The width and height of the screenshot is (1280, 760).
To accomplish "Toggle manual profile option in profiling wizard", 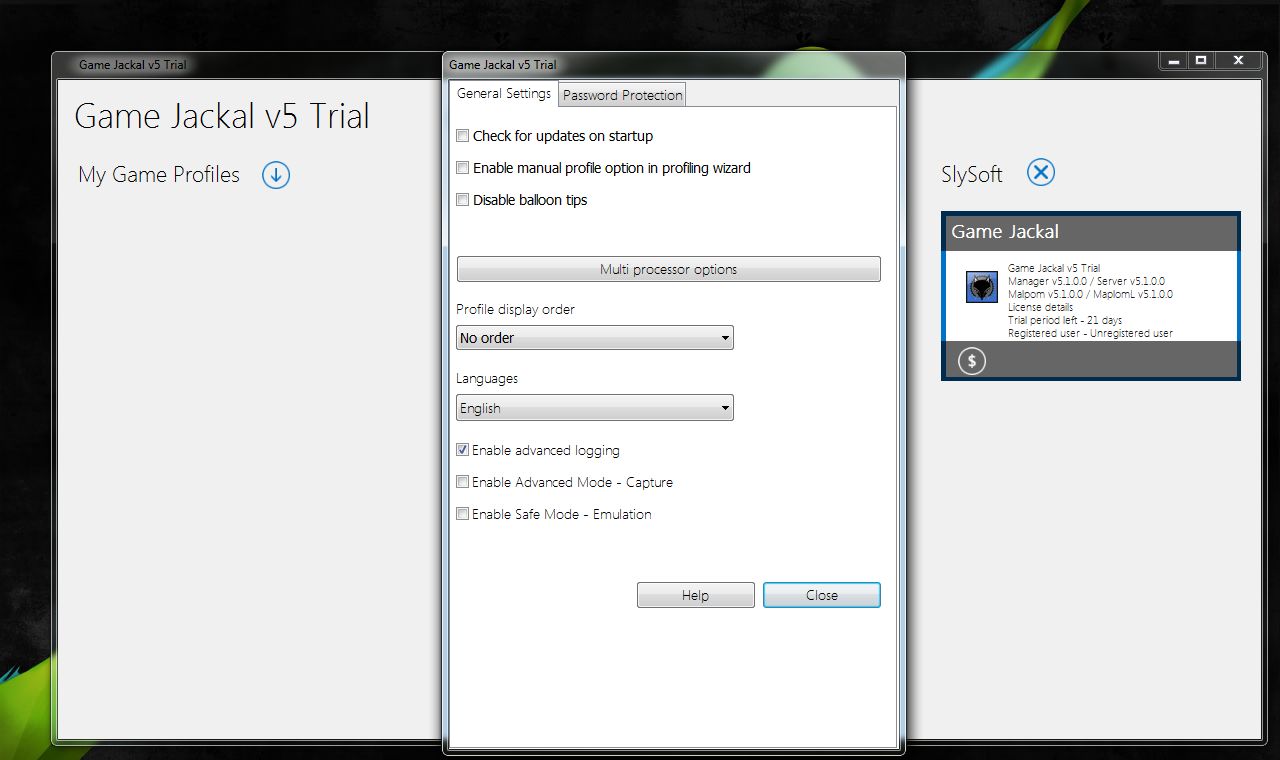I will coord(462,168).
